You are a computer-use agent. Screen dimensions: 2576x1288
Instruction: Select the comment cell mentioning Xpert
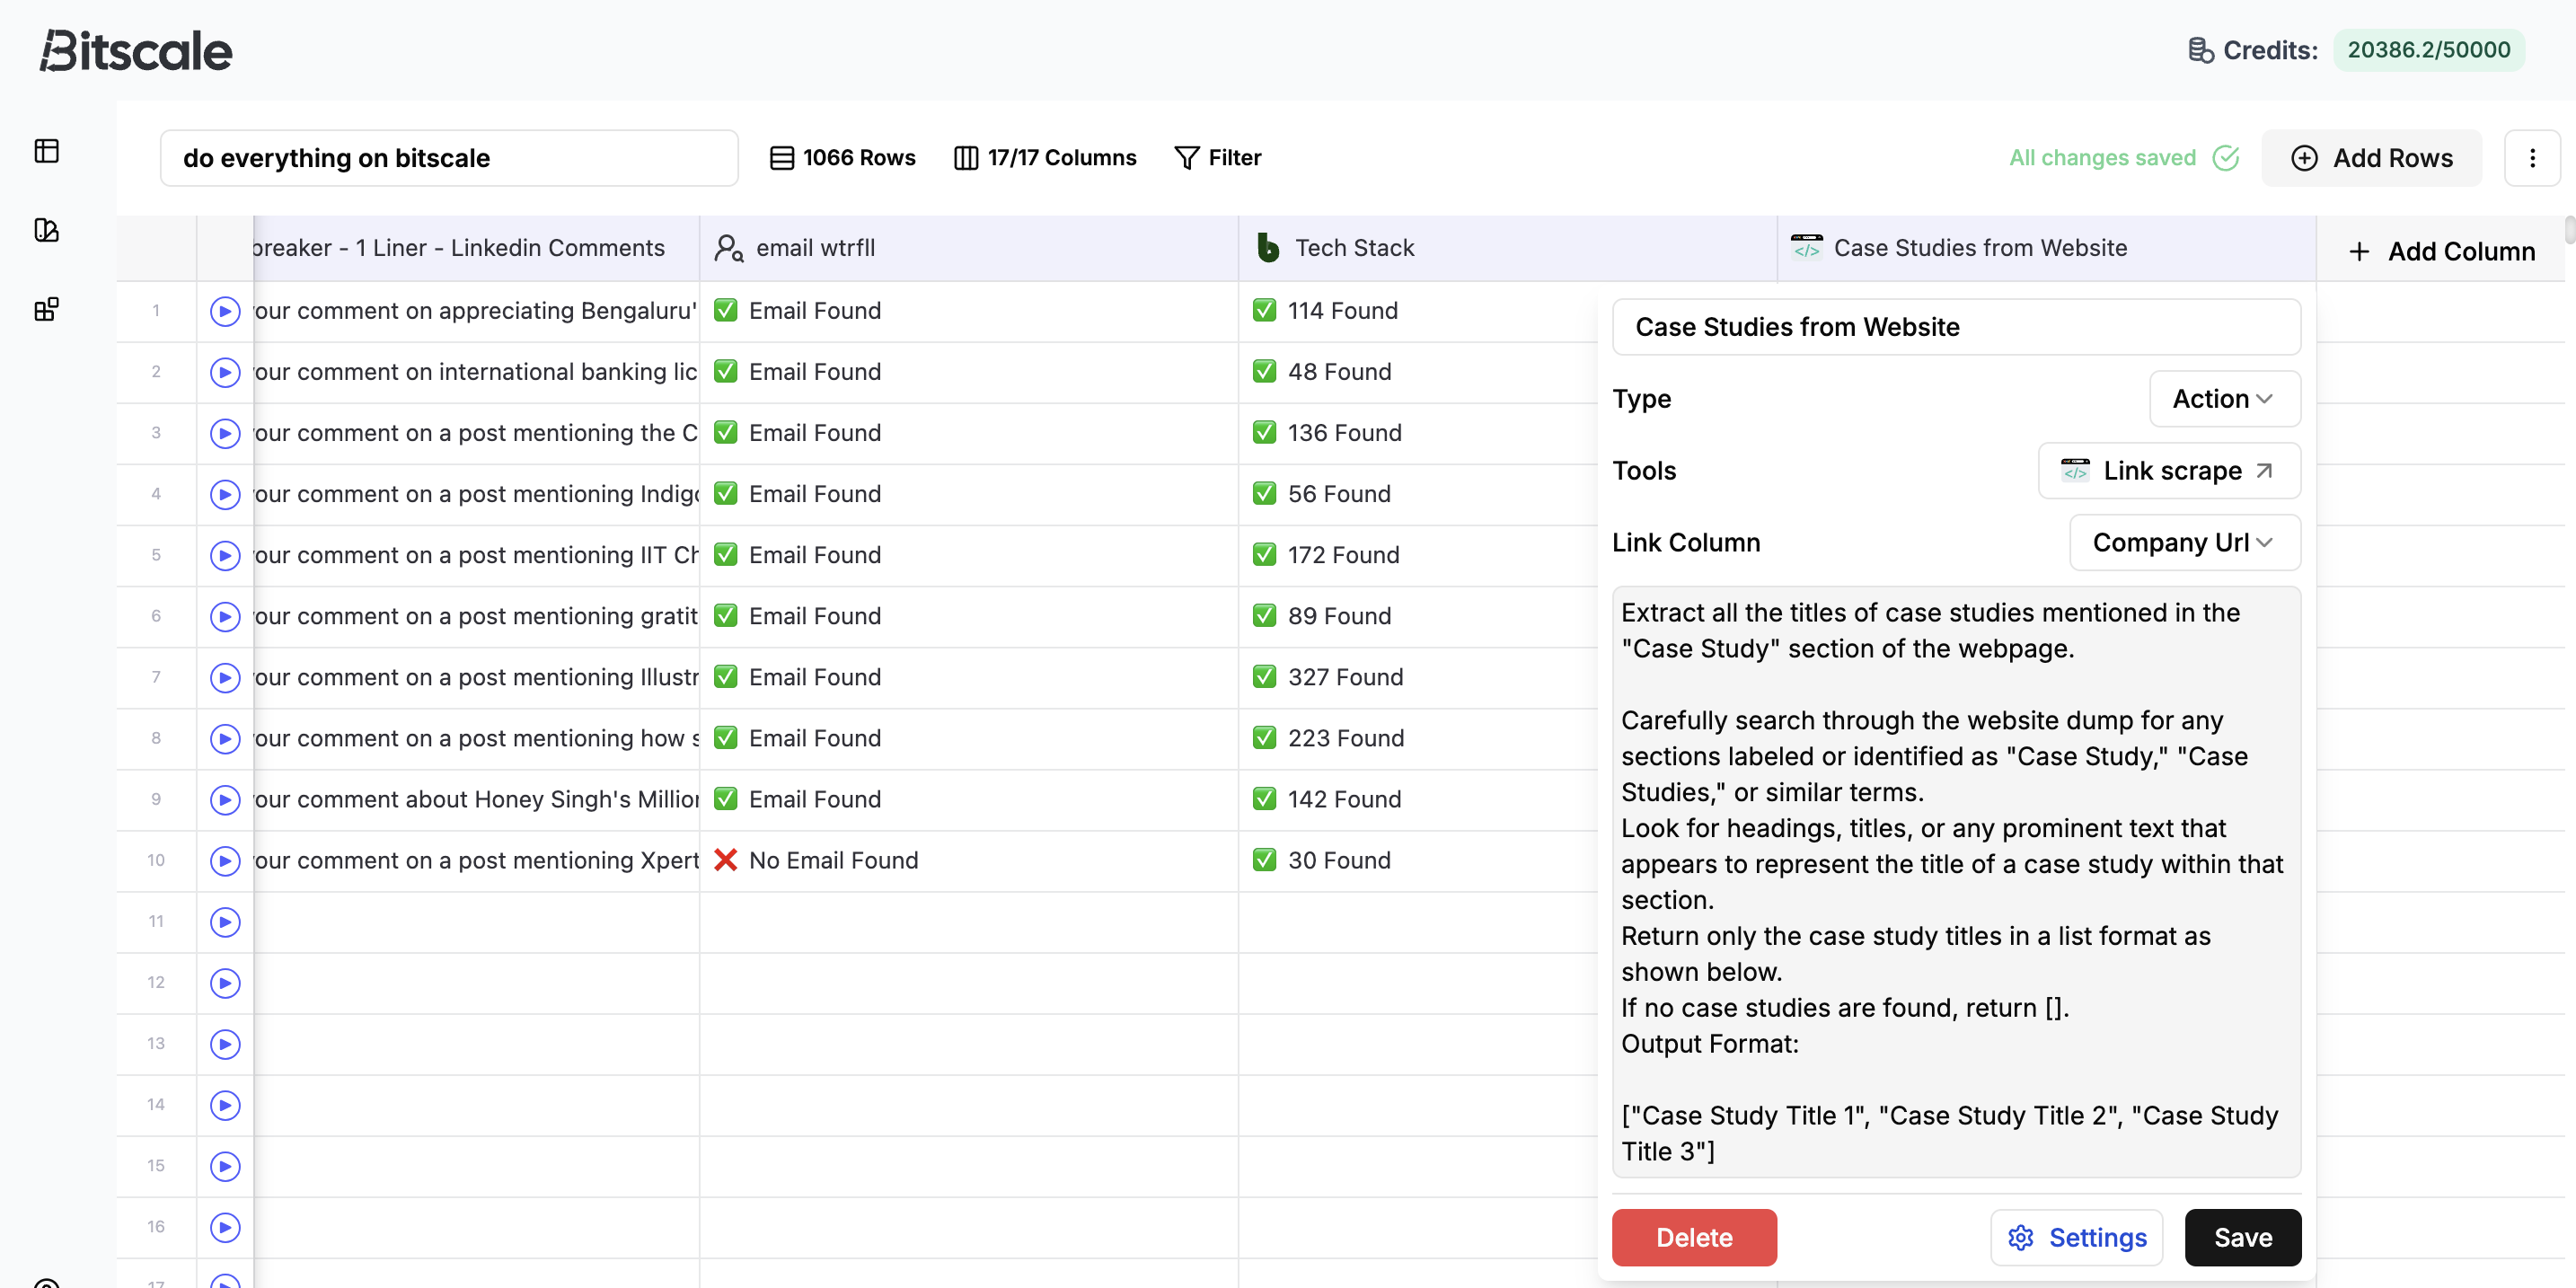click(x=476, y=861)
